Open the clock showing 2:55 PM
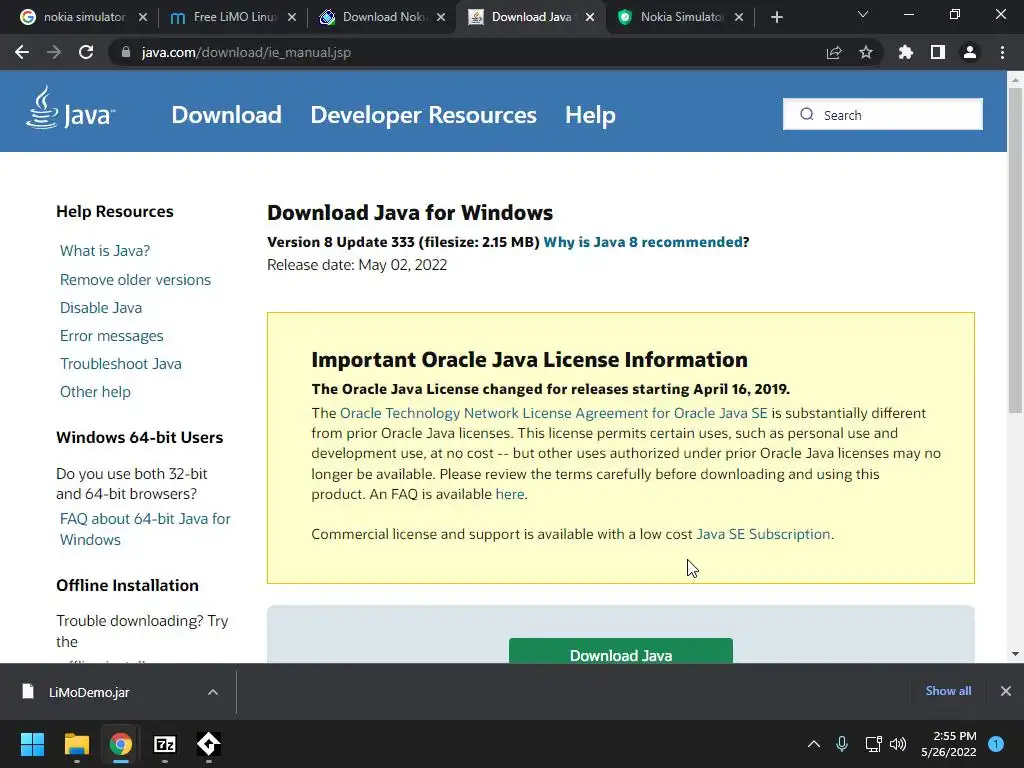The width and height of the screenshot is (1024, 768). tap(949, 744)
